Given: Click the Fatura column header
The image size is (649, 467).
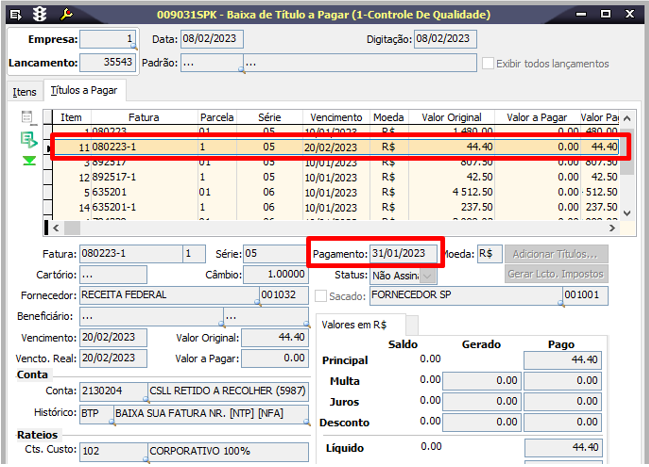Looking at the screenshot, I should click(x=144, y=118).
